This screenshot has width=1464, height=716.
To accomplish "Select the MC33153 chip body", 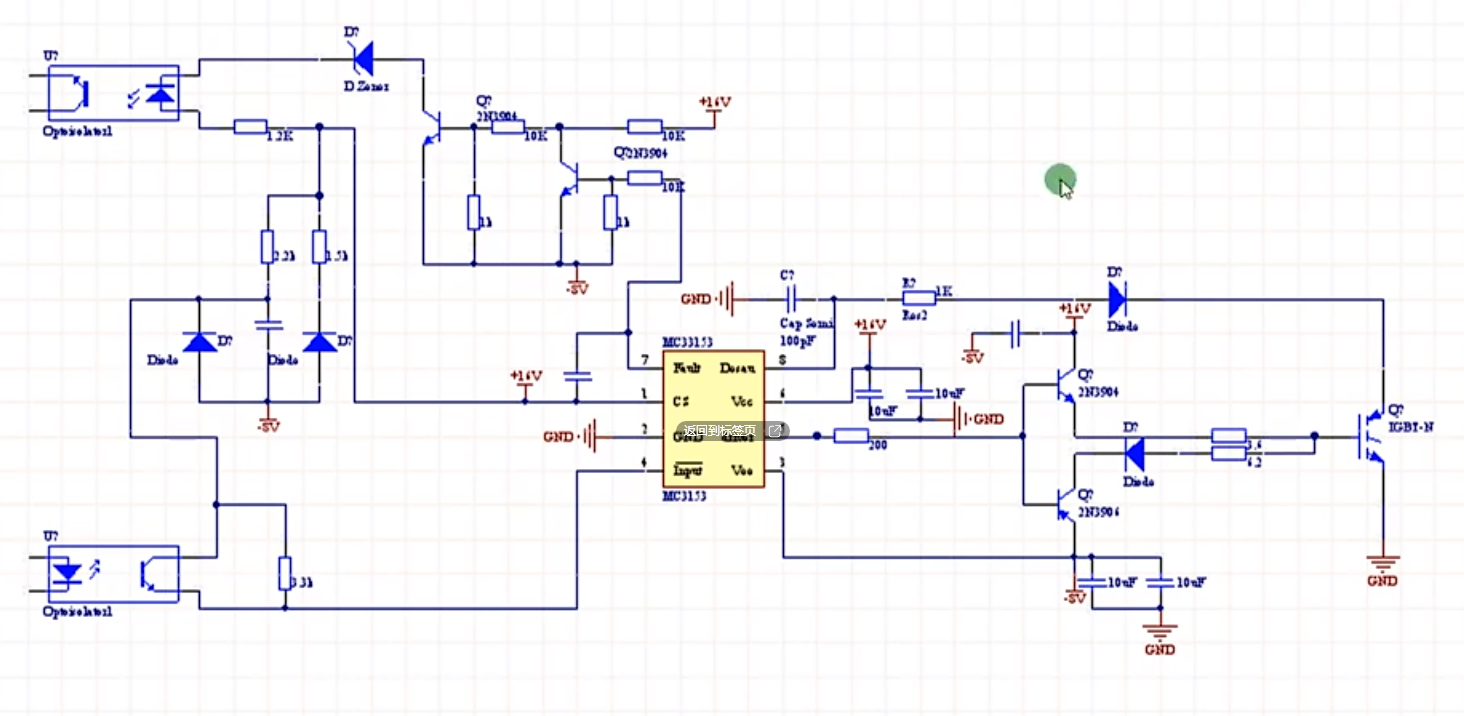I will [x=713, y=418].
